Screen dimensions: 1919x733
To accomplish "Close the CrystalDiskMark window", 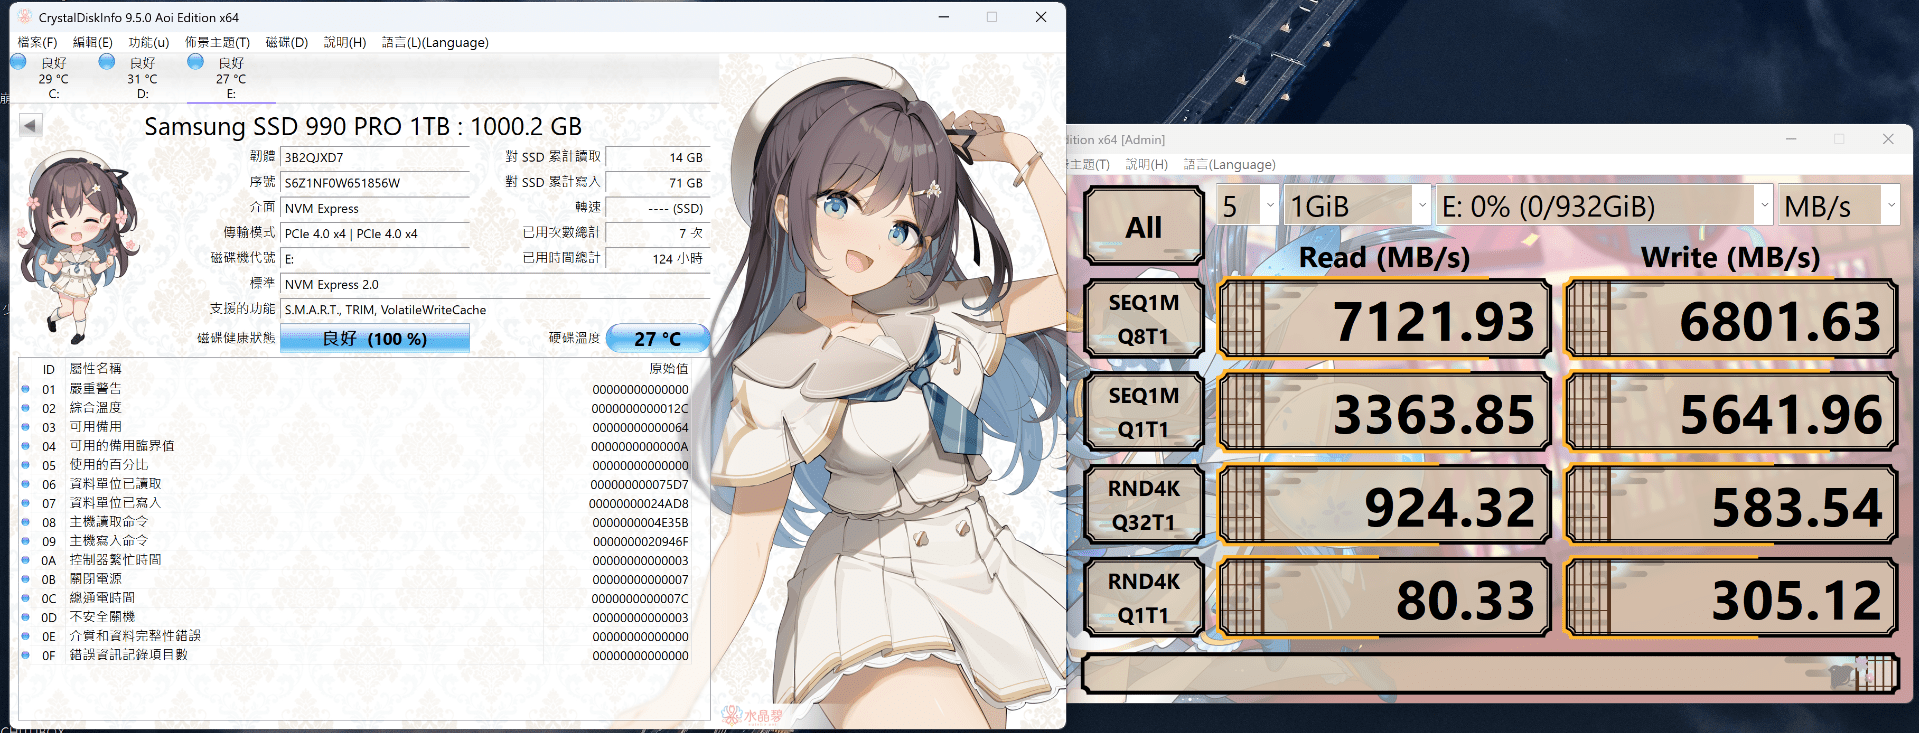I will click(x=1888, y=139).
